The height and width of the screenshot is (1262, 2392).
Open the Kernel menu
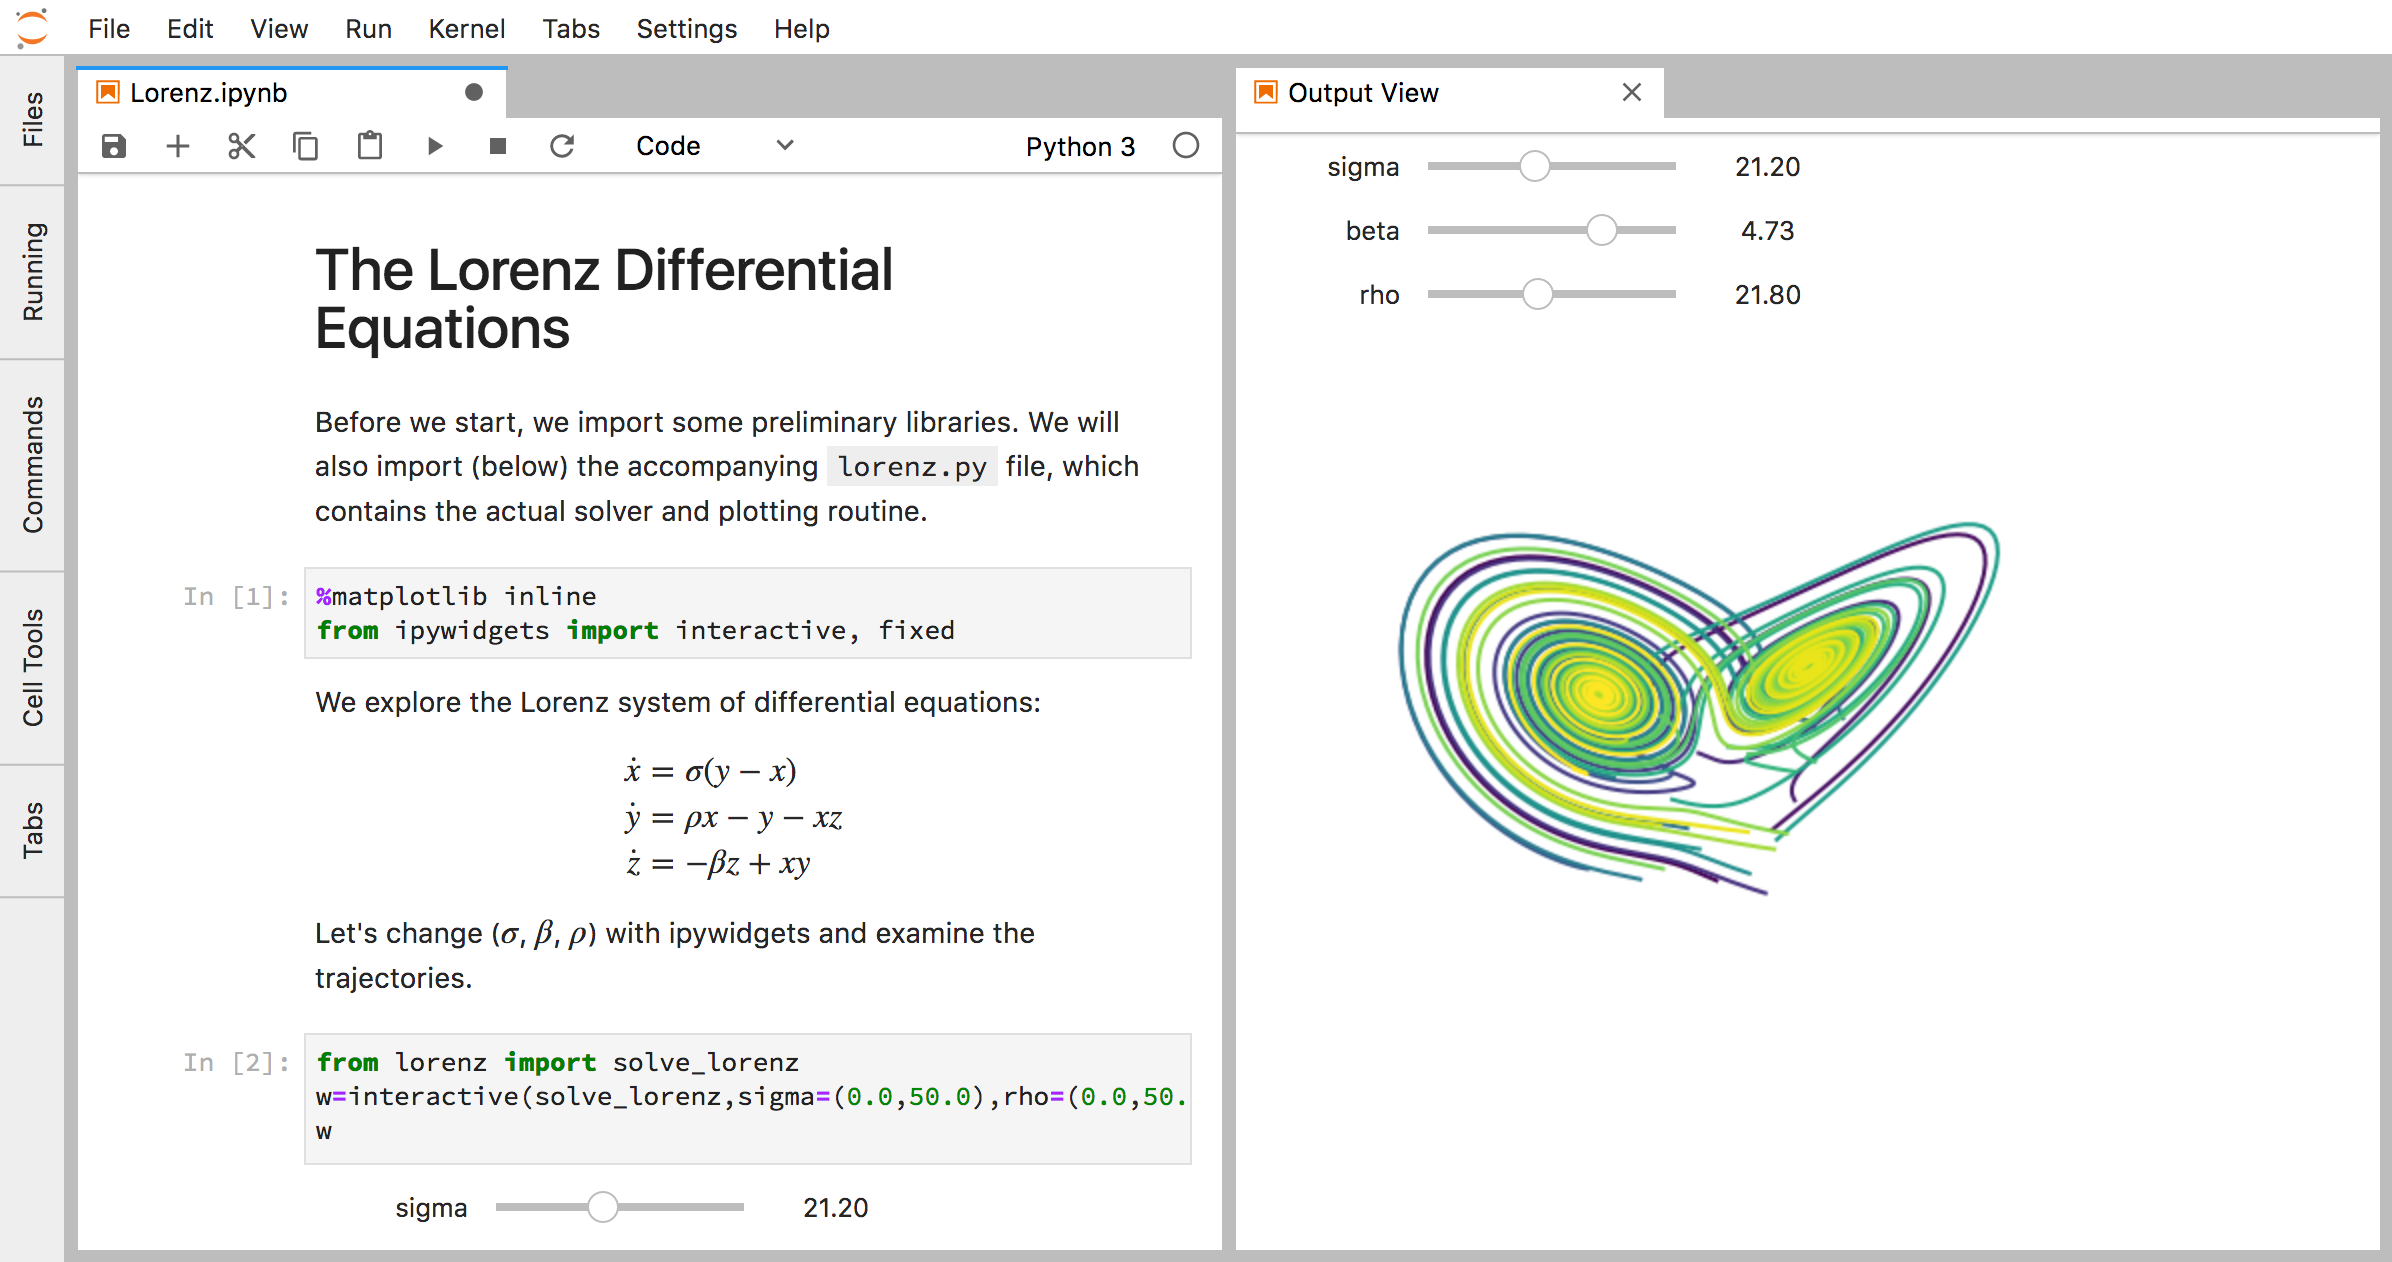(468, 30)
